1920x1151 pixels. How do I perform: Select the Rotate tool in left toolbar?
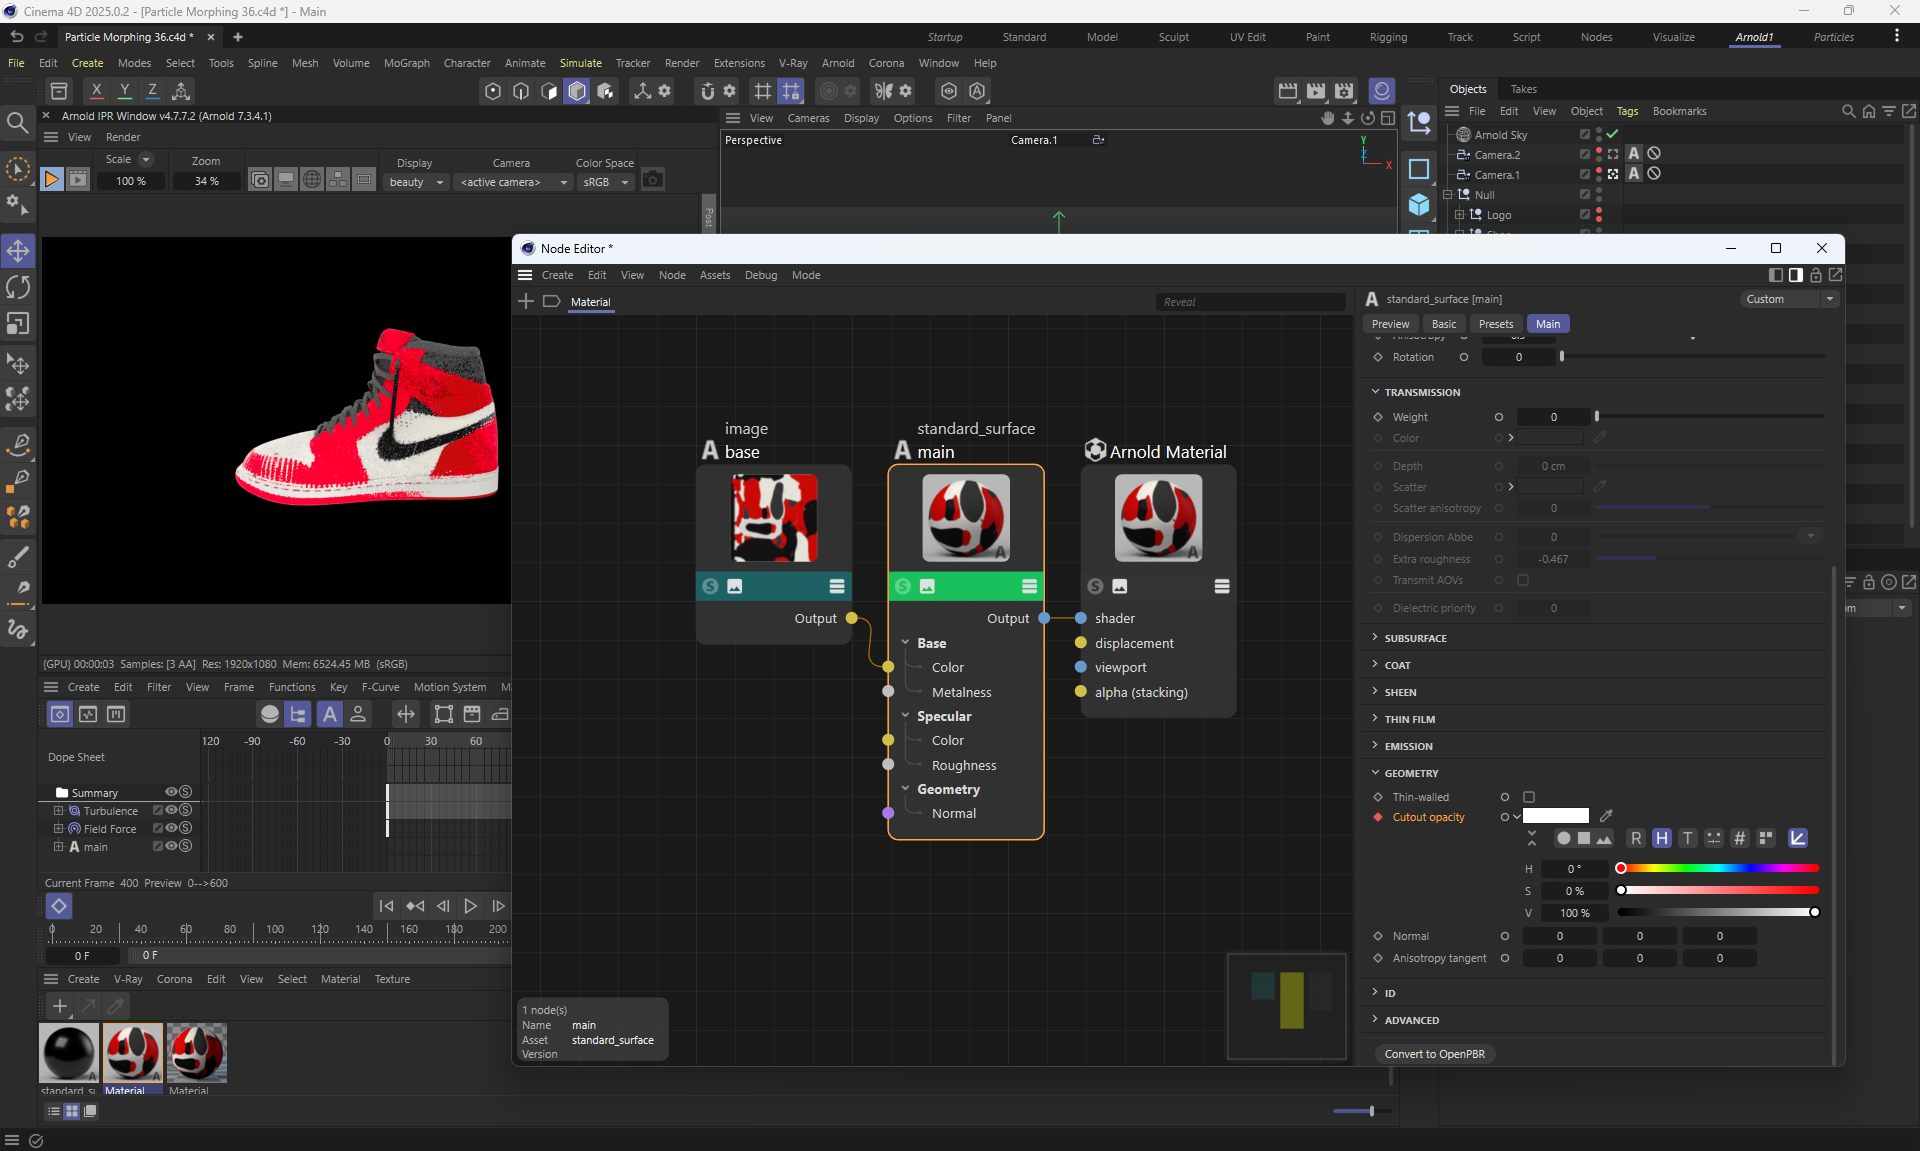18,287
